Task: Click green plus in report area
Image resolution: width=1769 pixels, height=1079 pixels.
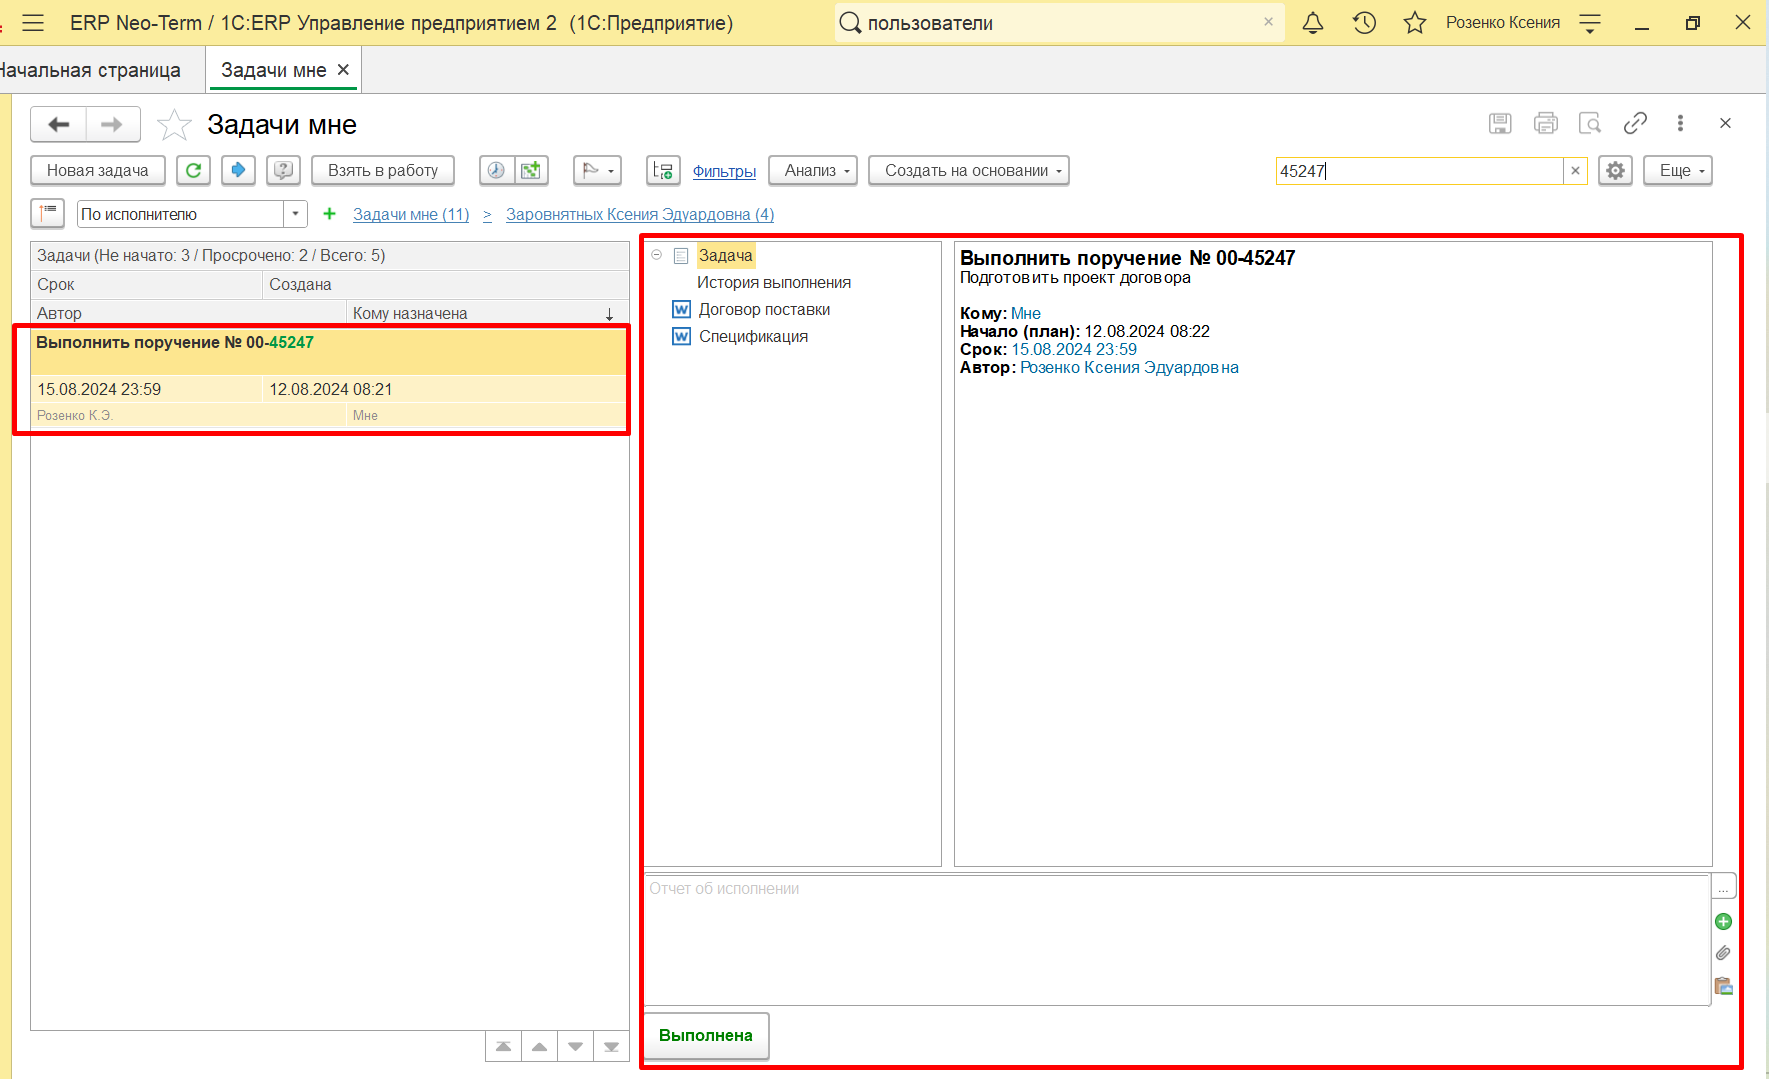Action: [x=1723, y=921]
